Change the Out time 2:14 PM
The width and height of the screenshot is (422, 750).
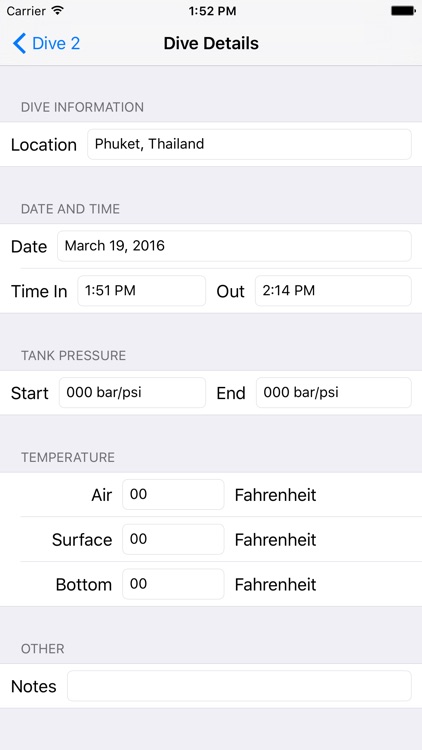coord(333,291)
